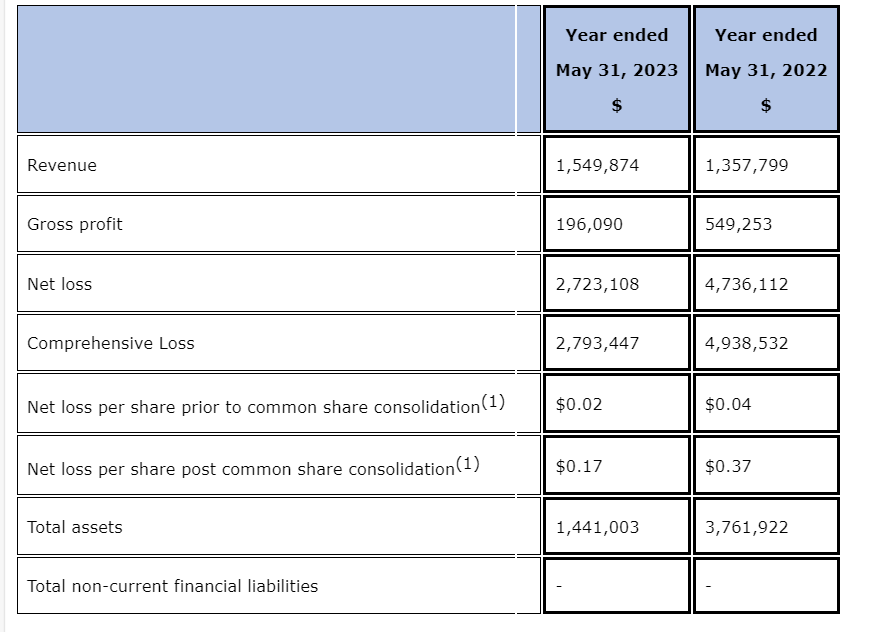
Task: Select 'Total non-current financial liabilities' row label
Action: tap(173, 586)
